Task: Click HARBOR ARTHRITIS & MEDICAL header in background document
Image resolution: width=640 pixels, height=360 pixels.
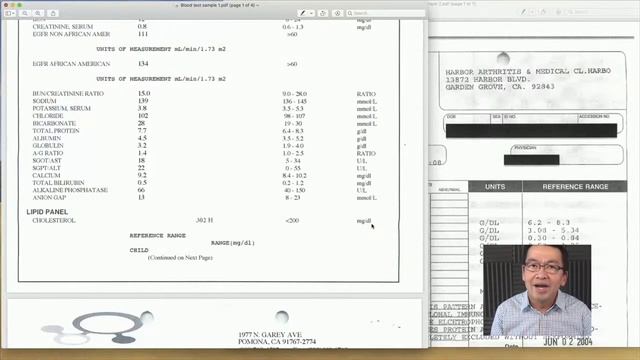Action: (x=528, y=71)
